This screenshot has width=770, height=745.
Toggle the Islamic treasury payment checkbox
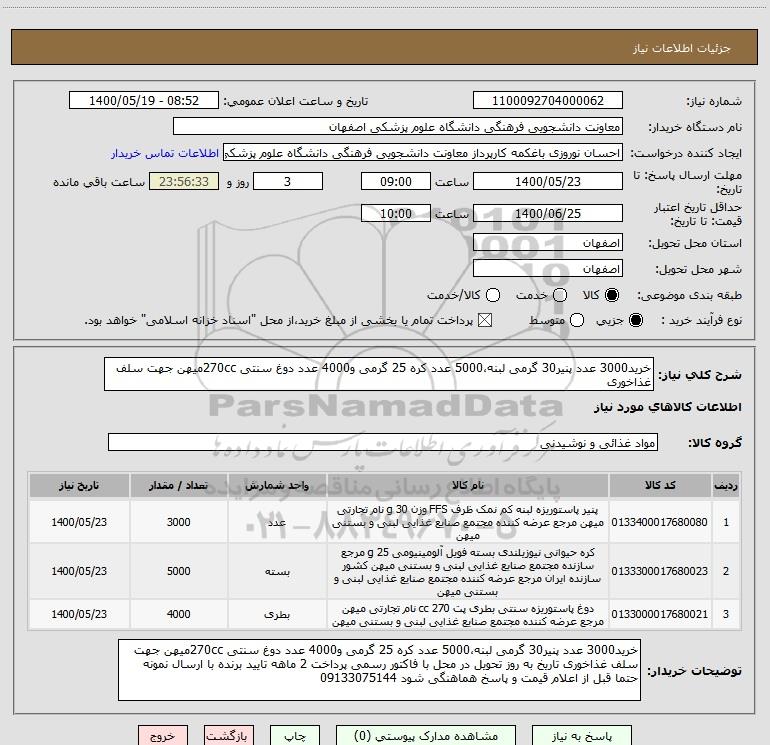tap(485, 320)
